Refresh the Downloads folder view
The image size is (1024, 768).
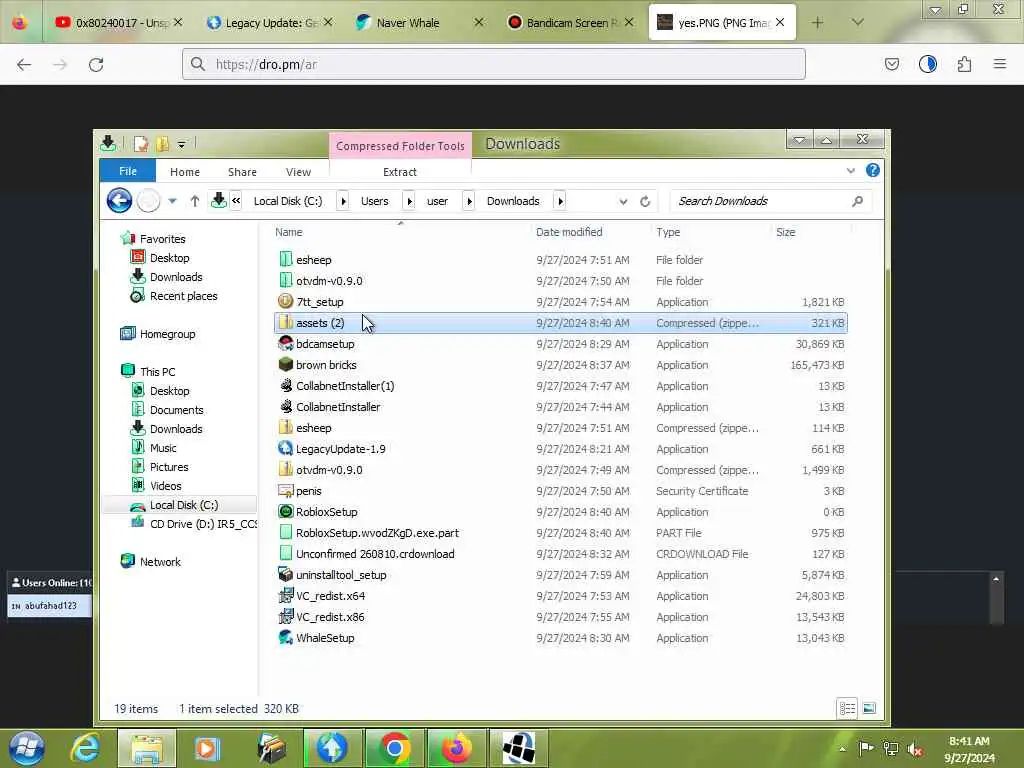tap(645, 201)
